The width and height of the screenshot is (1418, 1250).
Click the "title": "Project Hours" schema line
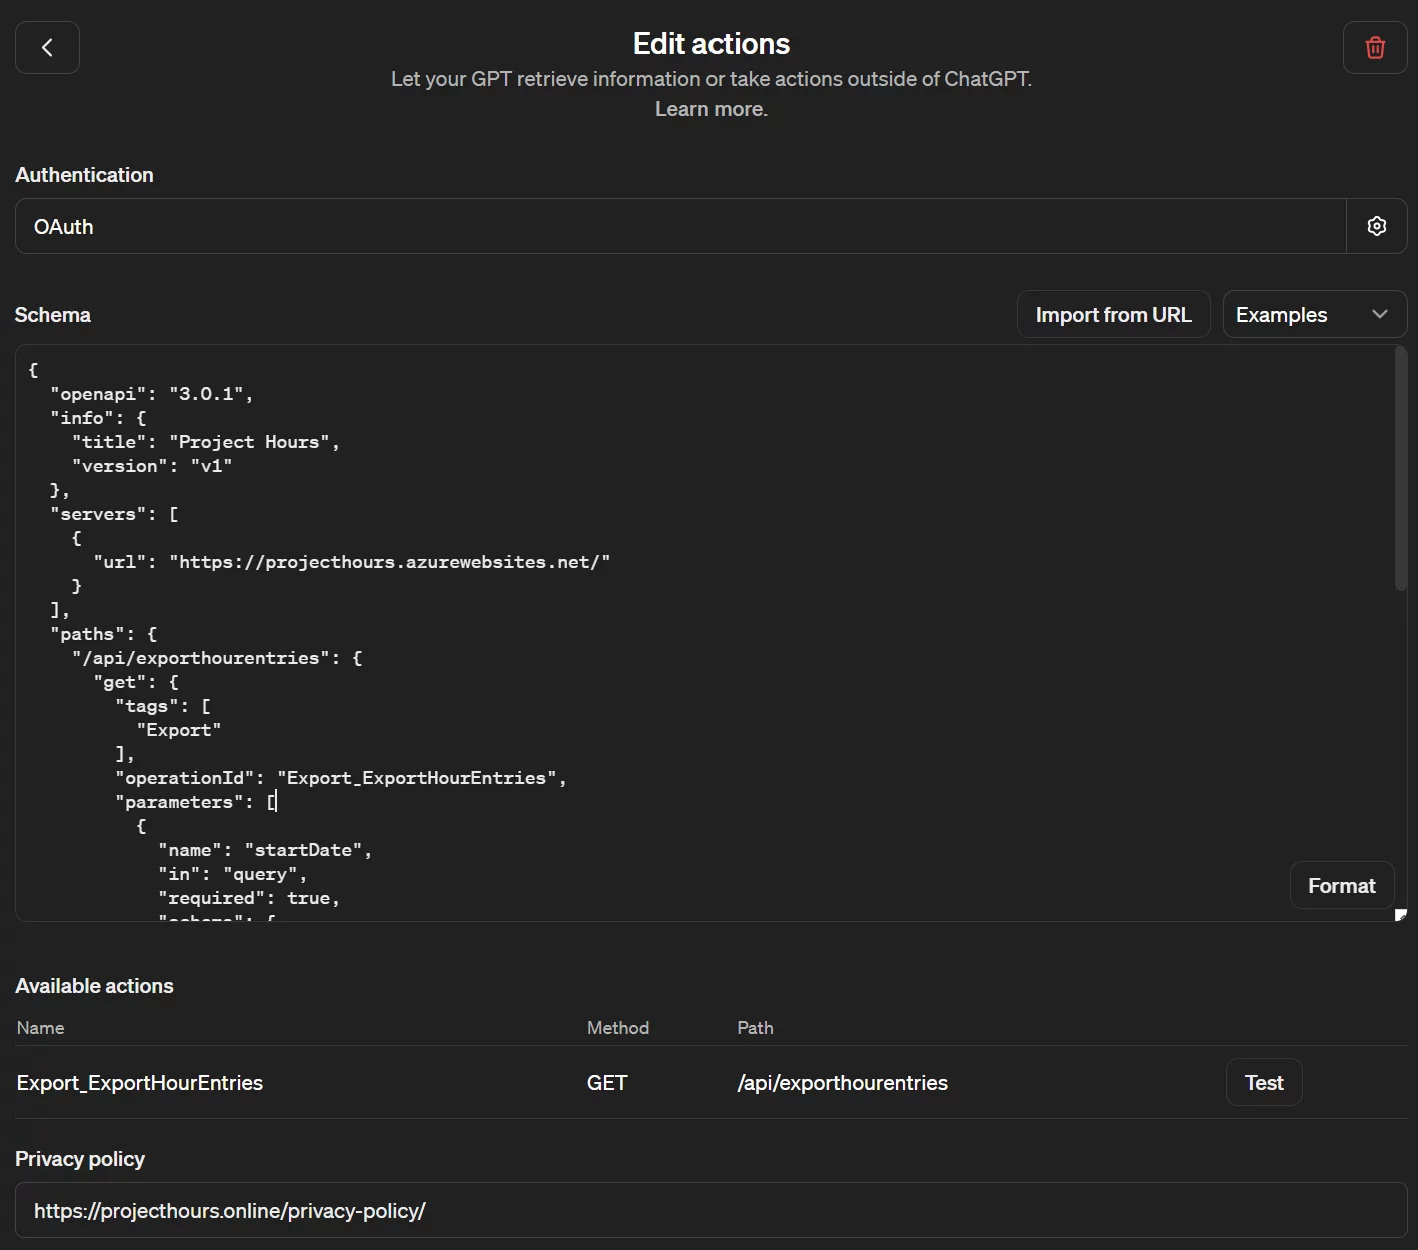(206, 442)
